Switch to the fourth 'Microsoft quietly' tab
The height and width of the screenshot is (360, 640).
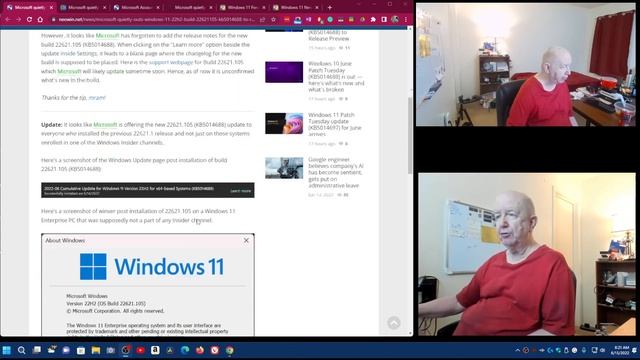tap(189, 7)
